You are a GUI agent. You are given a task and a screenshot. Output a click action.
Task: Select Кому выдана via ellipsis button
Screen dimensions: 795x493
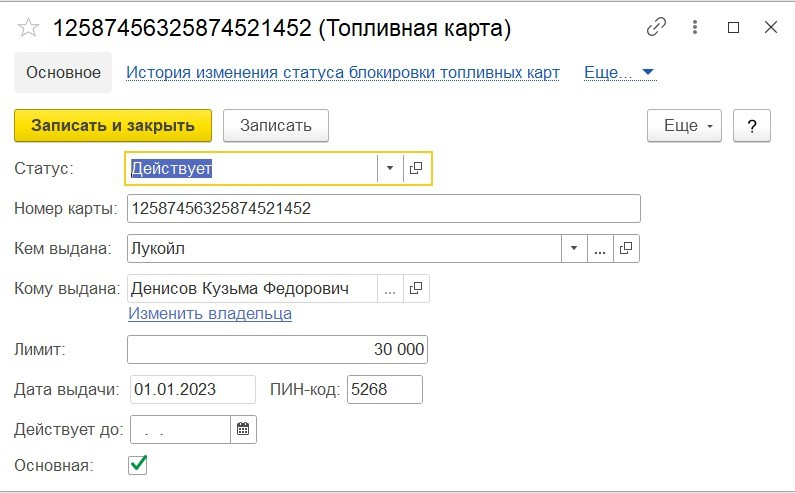390,288
